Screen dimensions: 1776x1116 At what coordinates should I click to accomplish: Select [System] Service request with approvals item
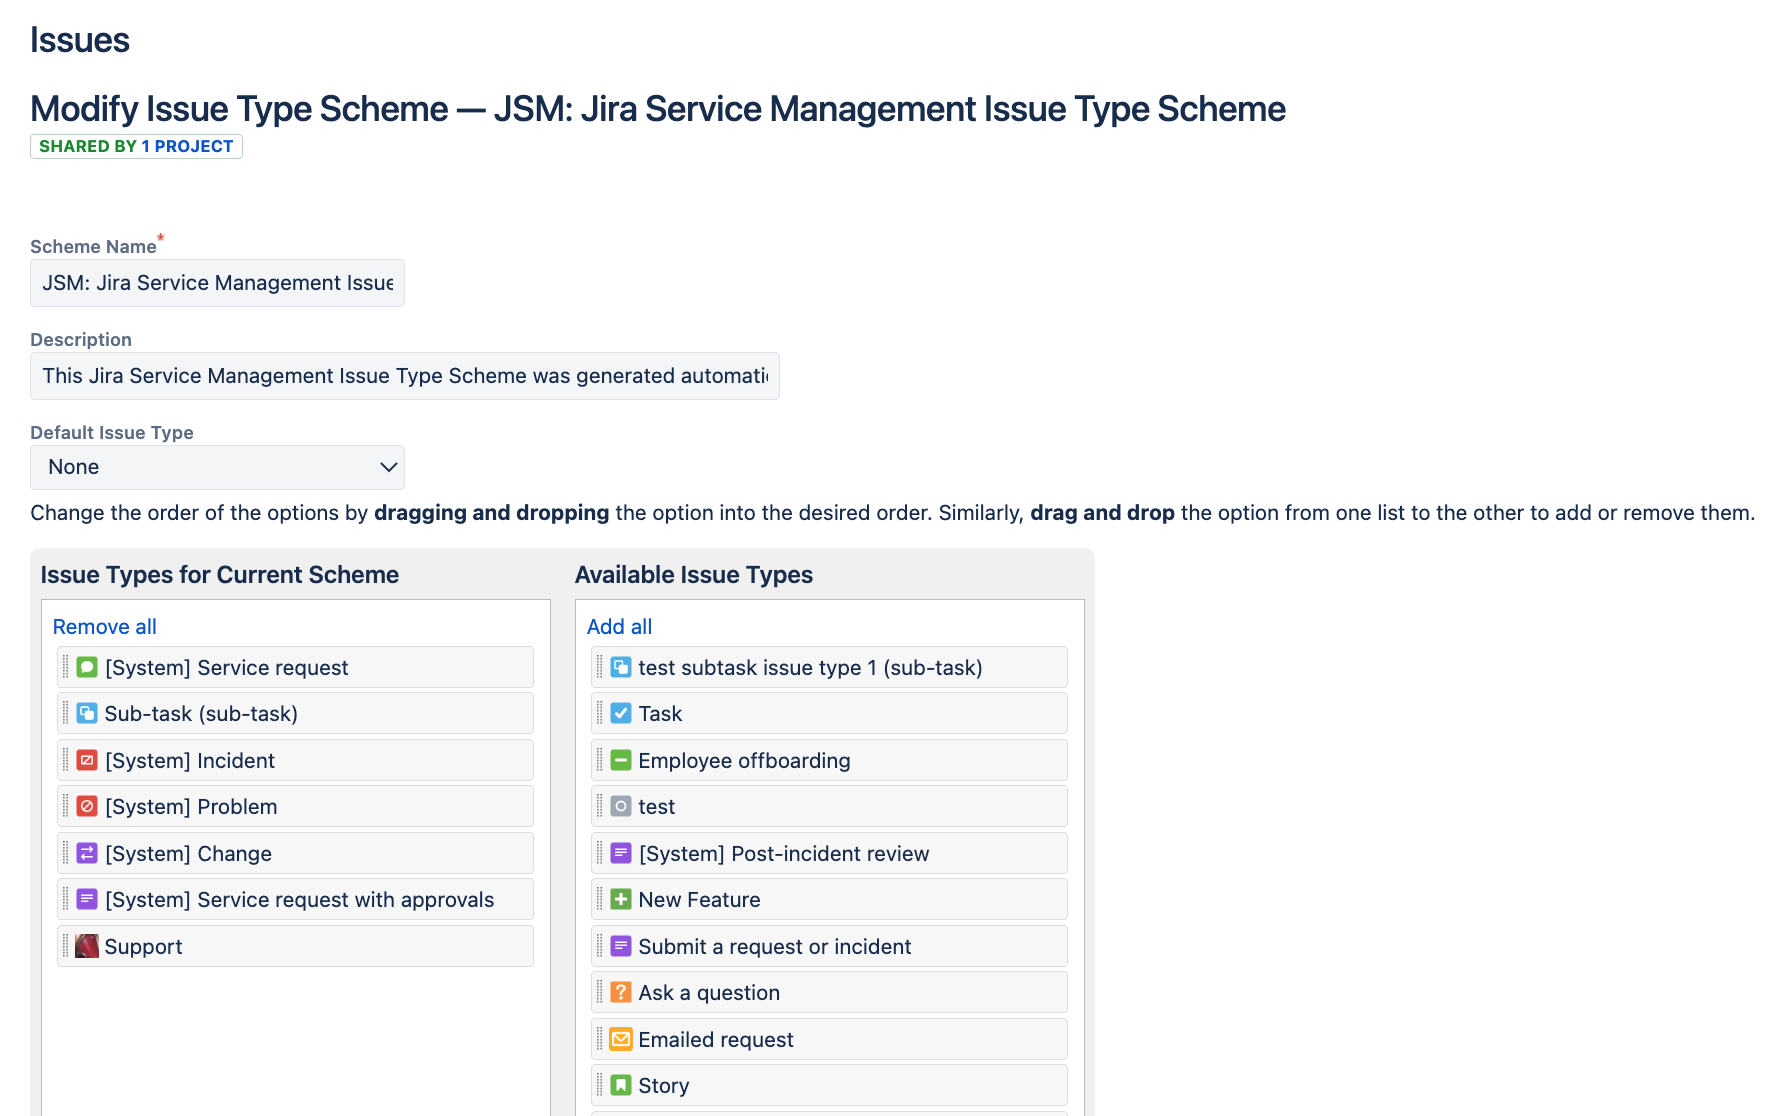(x=295, y=899)
